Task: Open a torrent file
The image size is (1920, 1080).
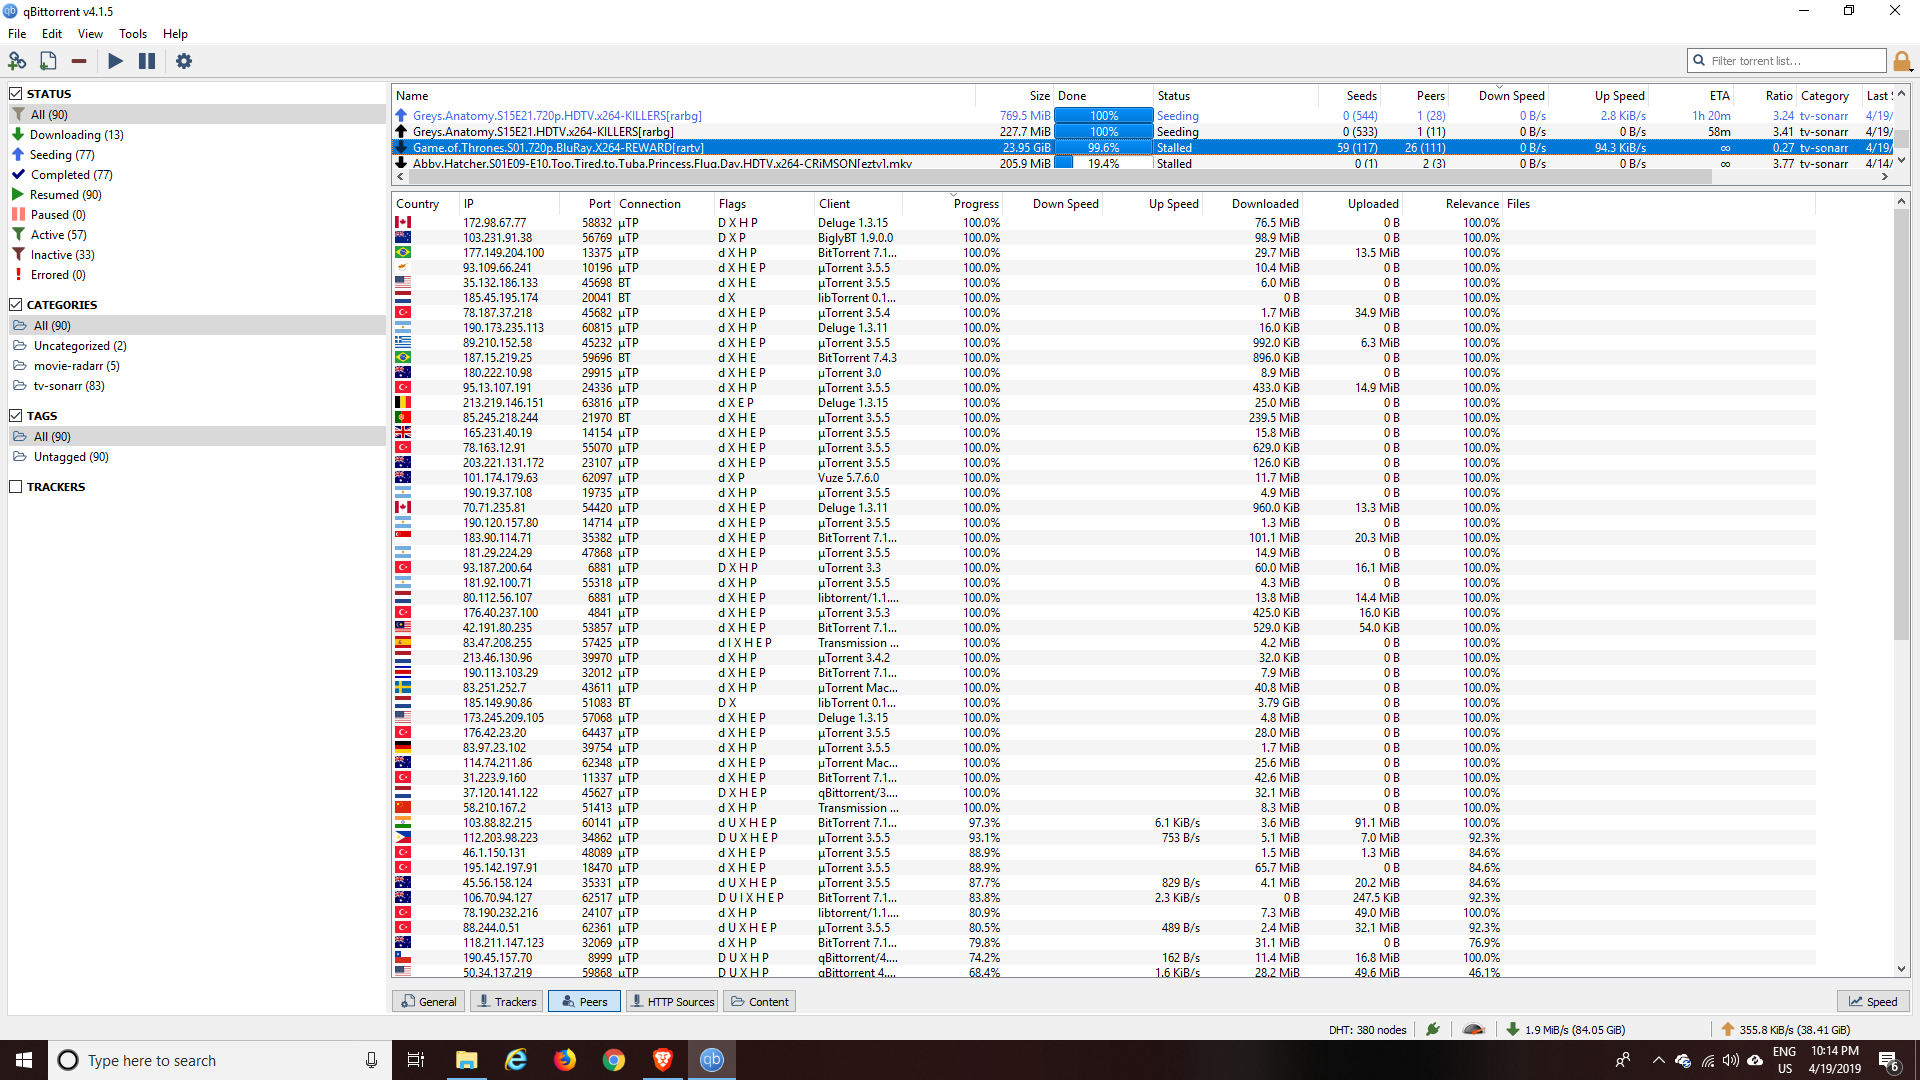Action: pos(48,61)
